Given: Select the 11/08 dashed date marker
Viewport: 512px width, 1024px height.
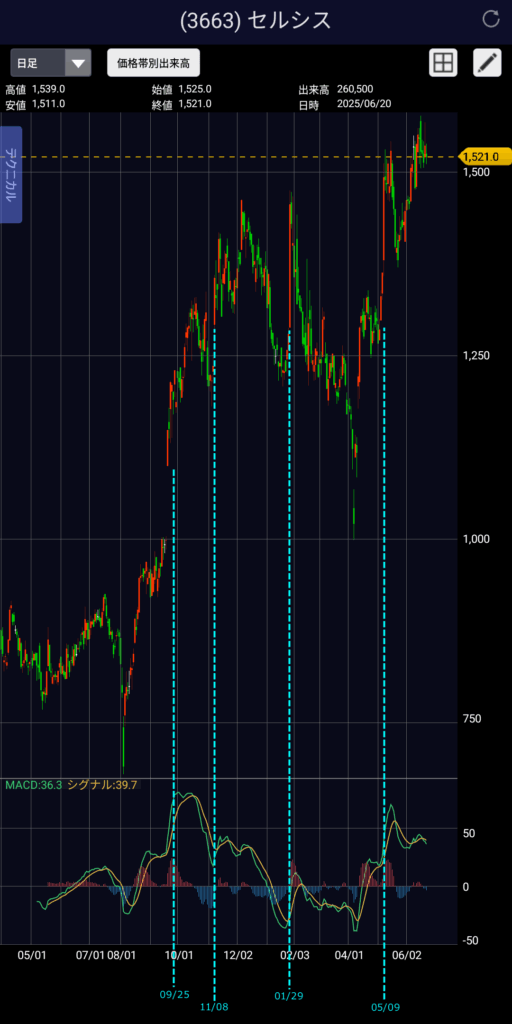Looking at the screenshot, I should click(214, 1007).
